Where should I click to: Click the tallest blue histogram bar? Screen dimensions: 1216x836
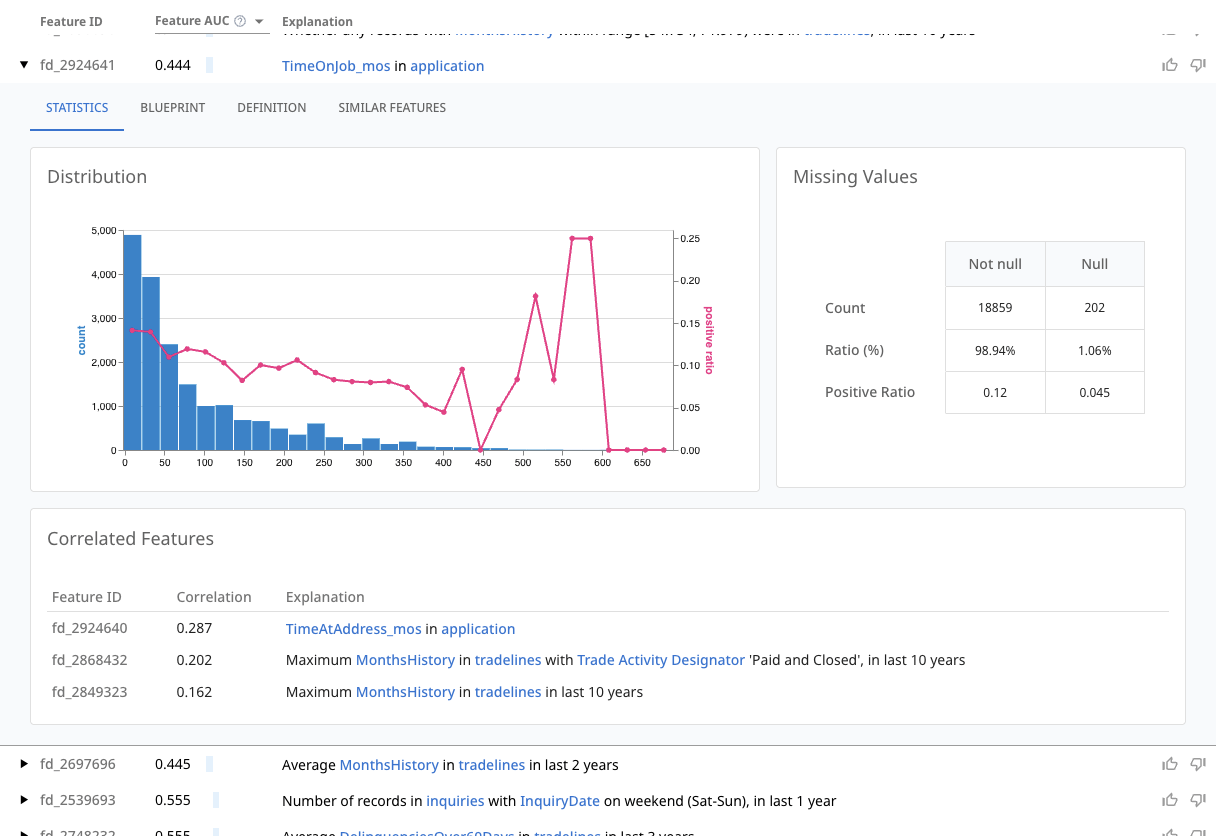(132, 342)
